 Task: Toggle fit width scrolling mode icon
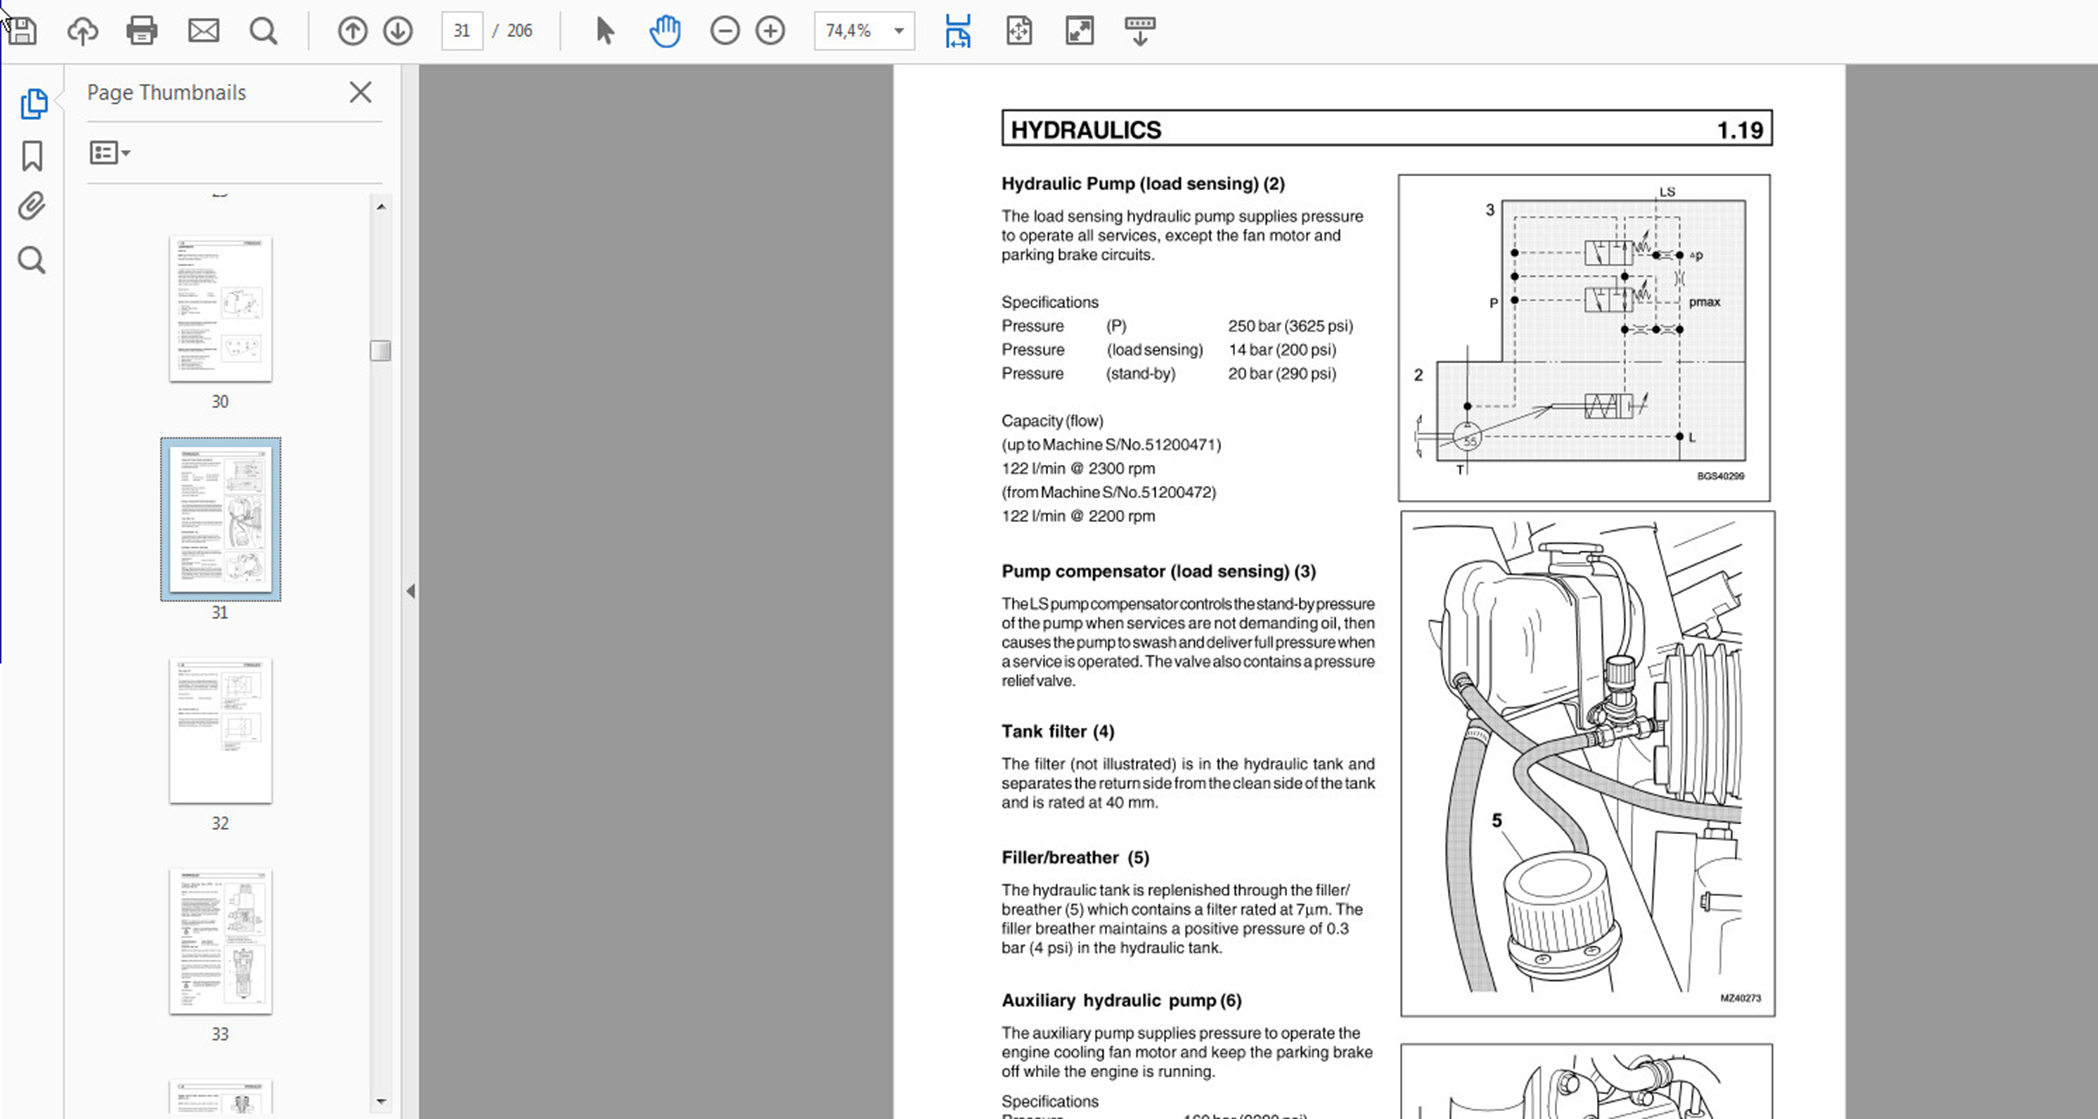point(957,31)
